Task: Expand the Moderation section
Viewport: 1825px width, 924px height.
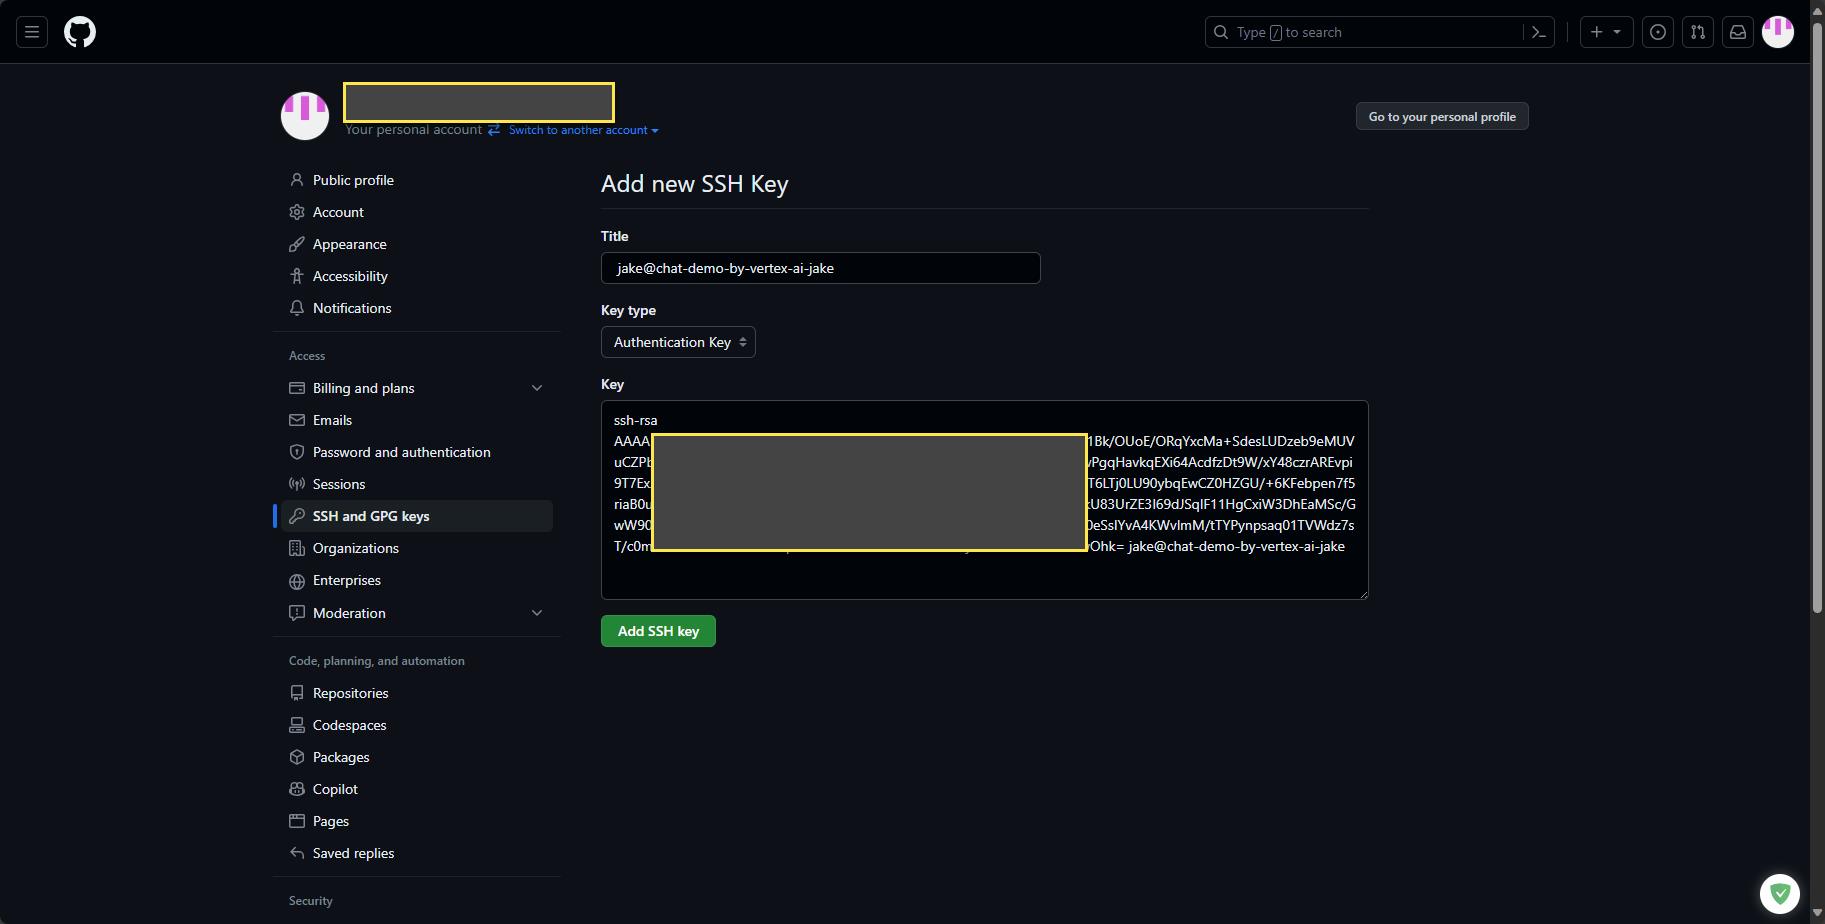Action: click(537, 613)
